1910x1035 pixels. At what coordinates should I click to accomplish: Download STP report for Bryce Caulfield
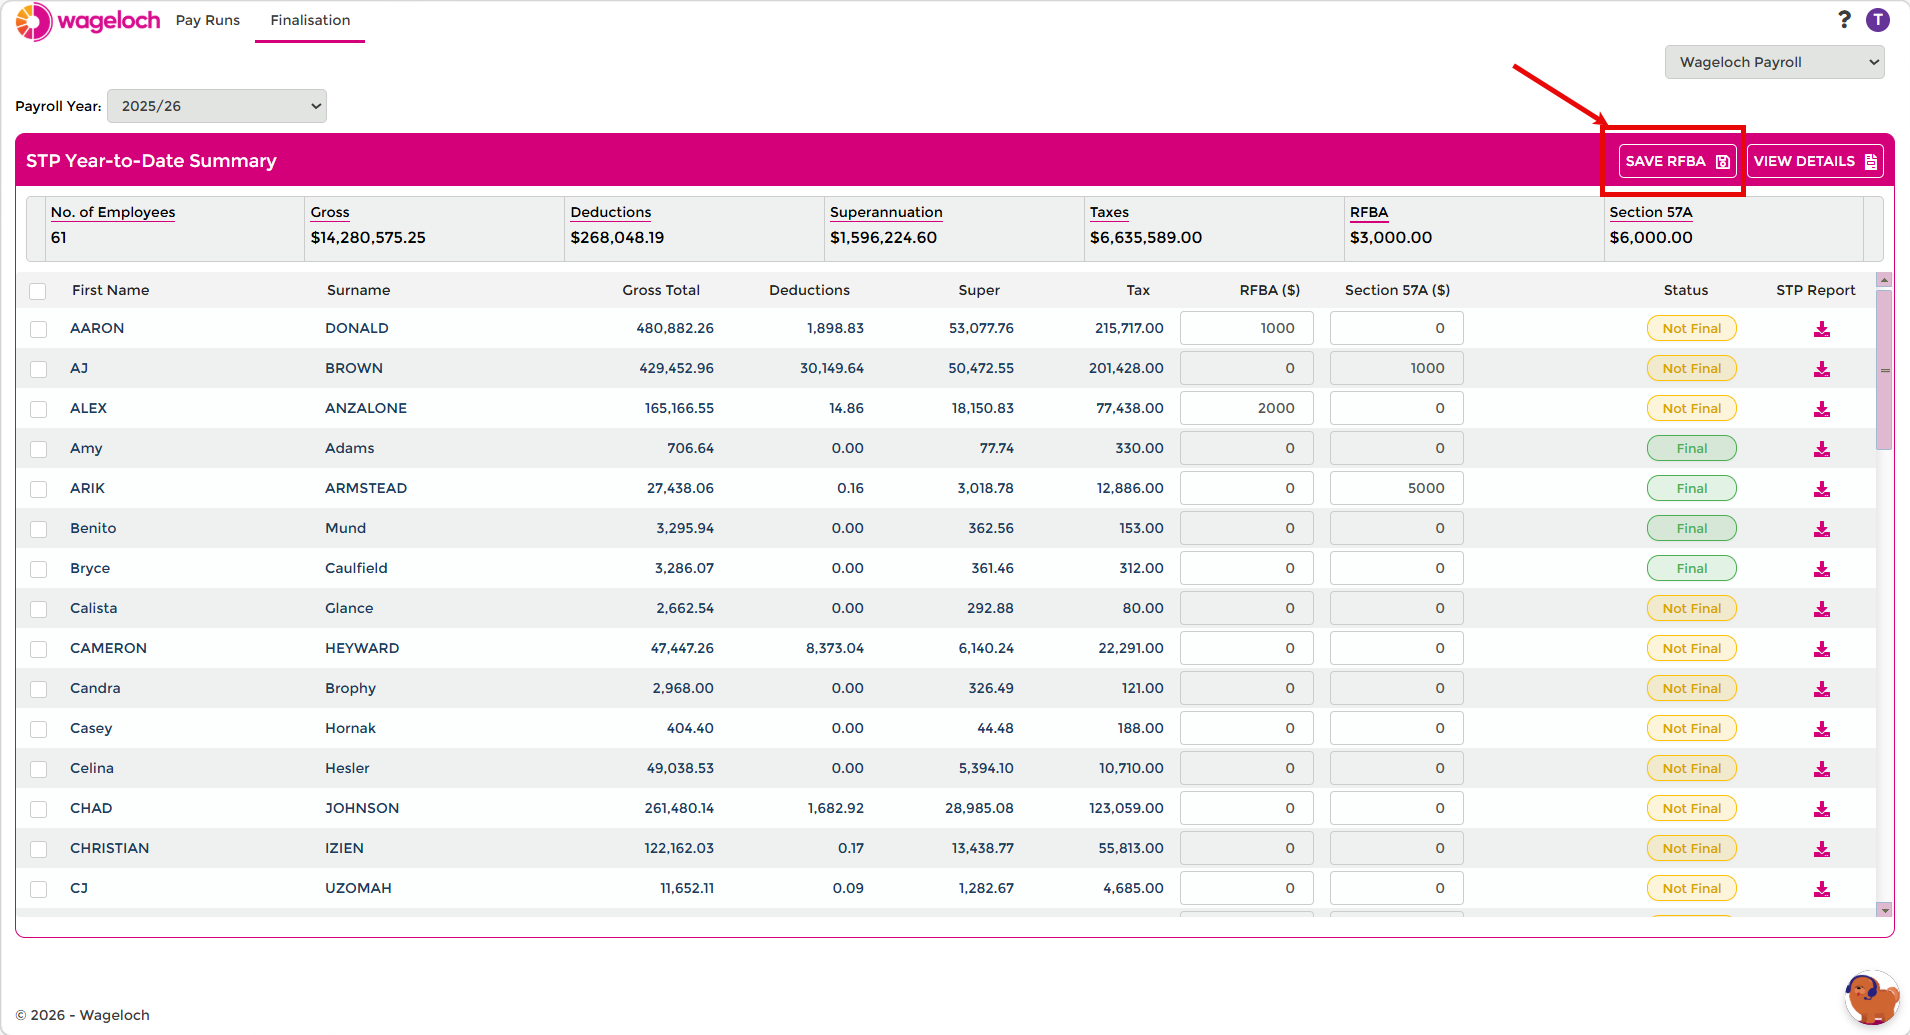(1822, 569)
